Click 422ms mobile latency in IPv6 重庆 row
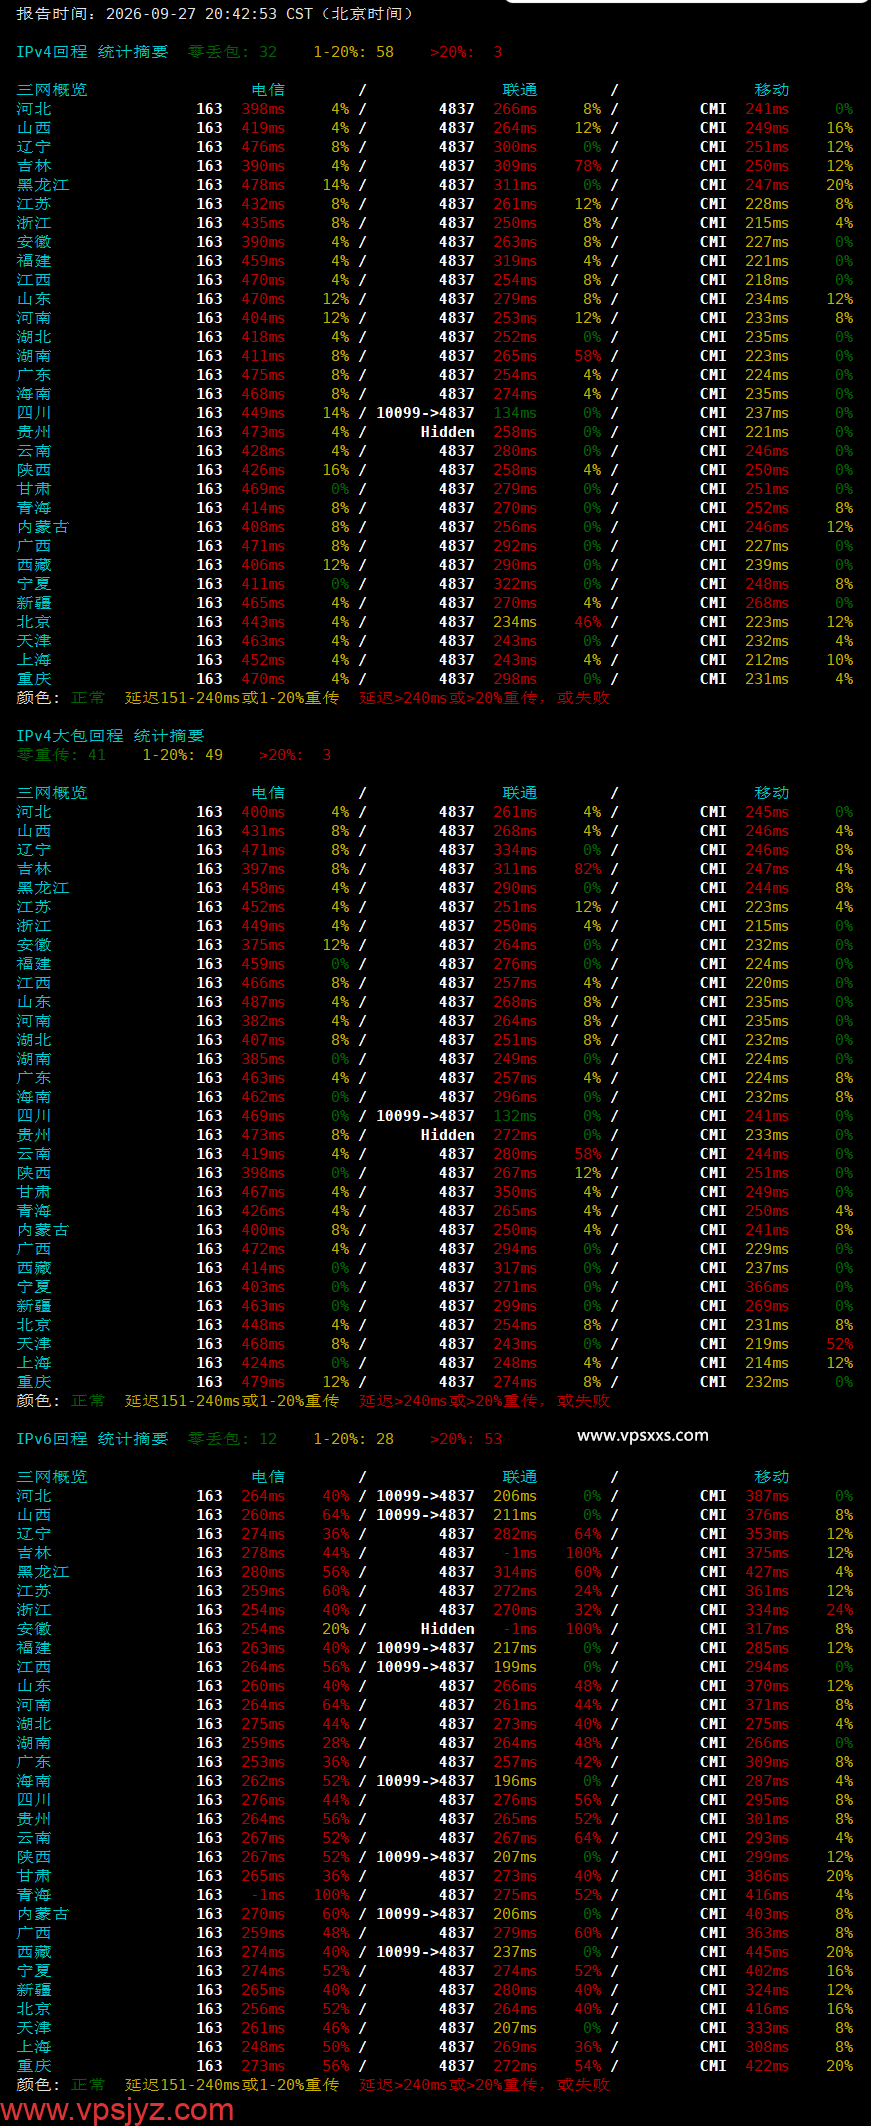The image size is (871, 2126). (x=767, y=2066)
